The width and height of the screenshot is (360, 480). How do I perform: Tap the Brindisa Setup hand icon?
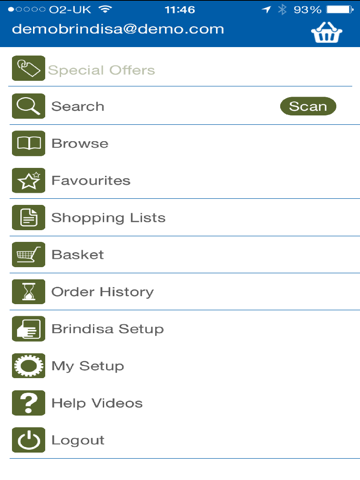(28, 329)
